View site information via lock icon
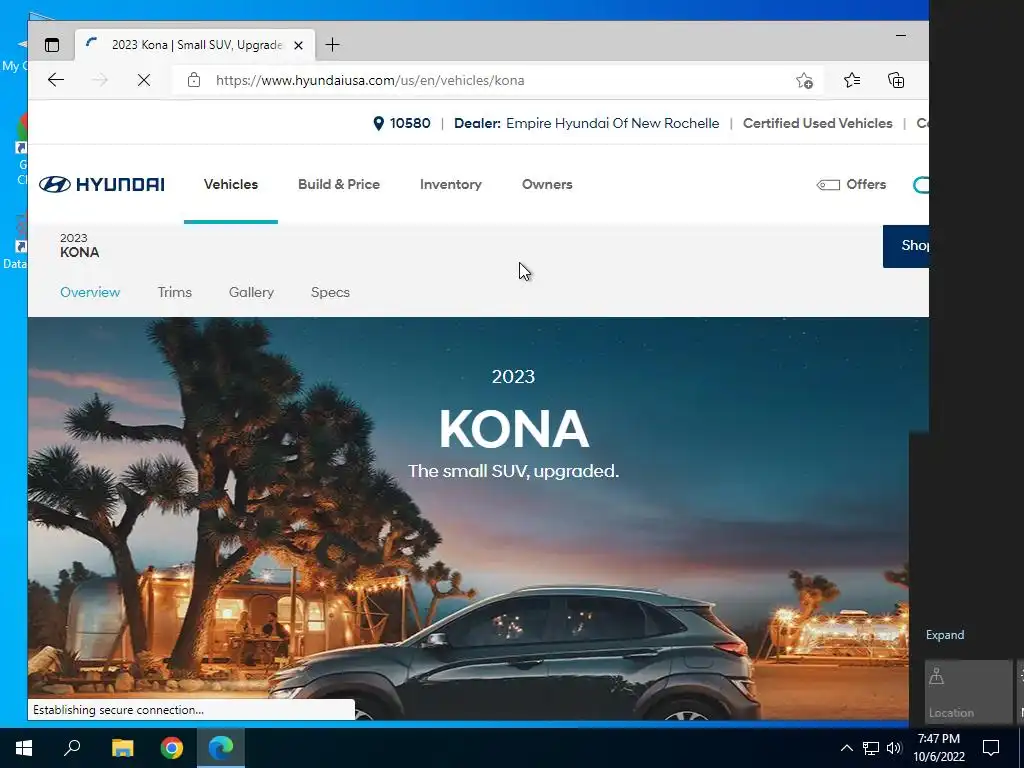Viewport: 1024px width, 768px height. point(194,80)
